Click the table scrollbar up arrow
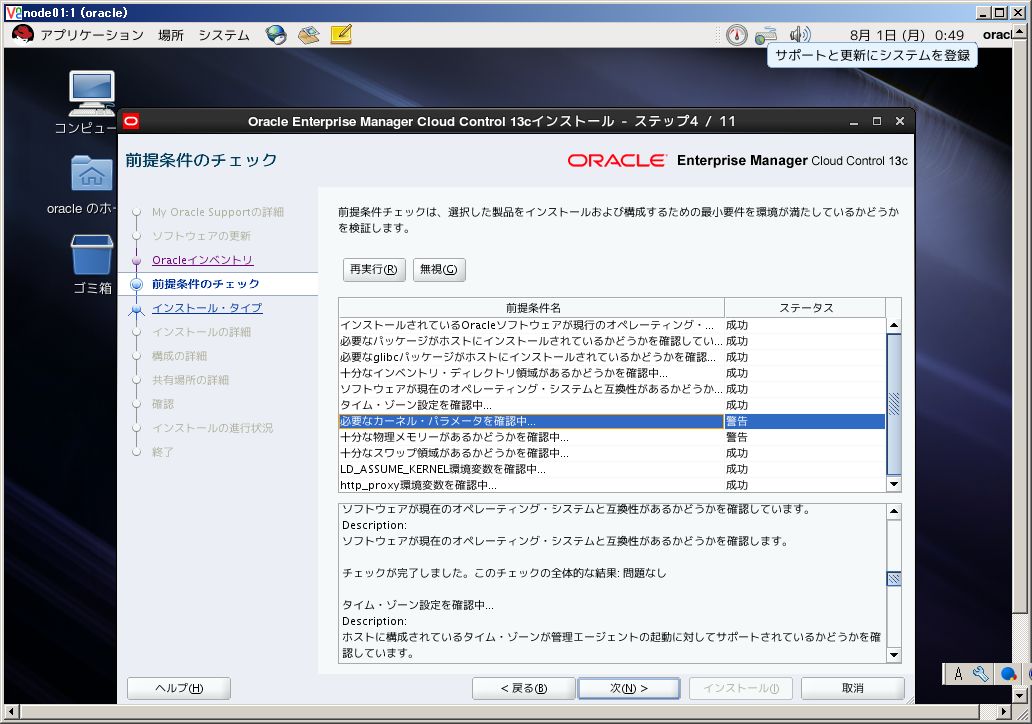Viewport: 1032px width, 724px height. coord(894,325)
